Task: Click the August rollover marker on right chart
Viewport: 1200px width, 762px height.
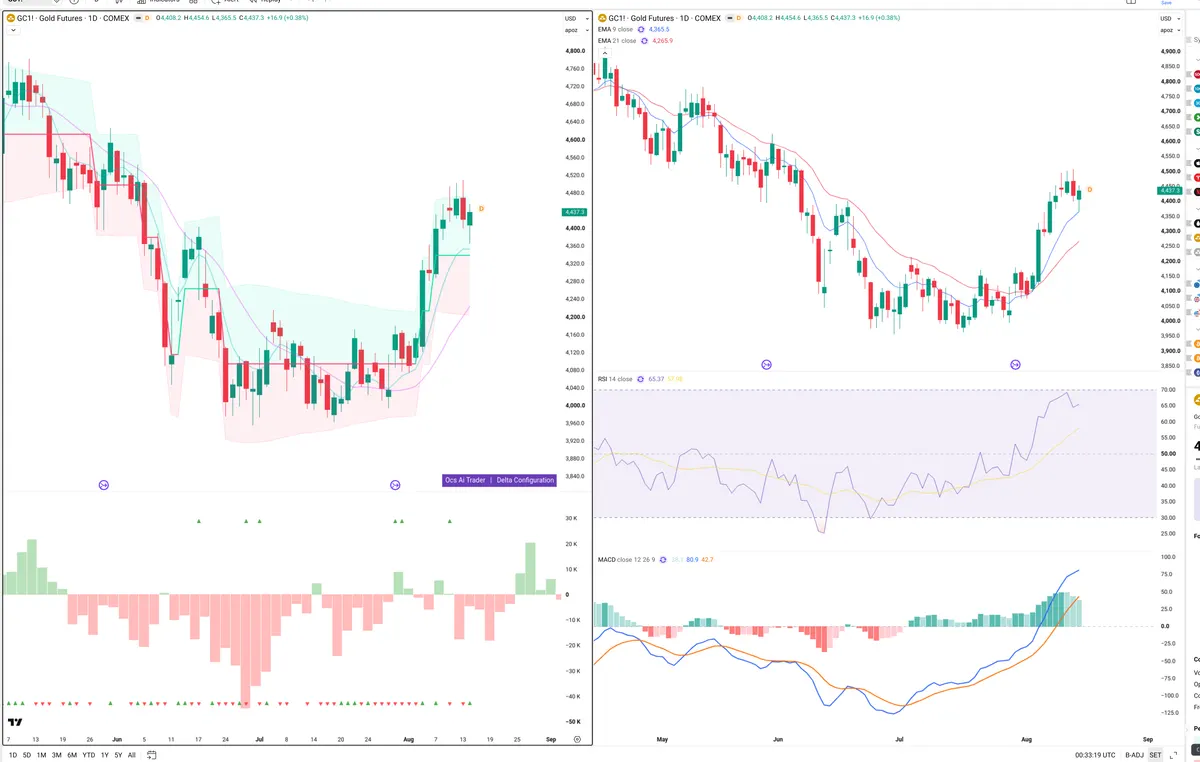Action: coord(1016,365)
